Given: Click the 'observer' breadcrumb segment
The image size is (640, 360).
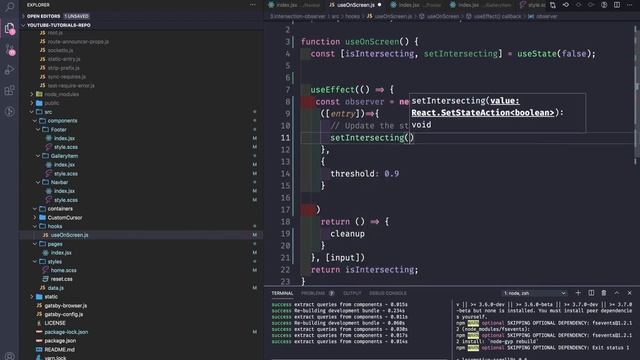Looking at the screenshot, I should coord(547,16).
